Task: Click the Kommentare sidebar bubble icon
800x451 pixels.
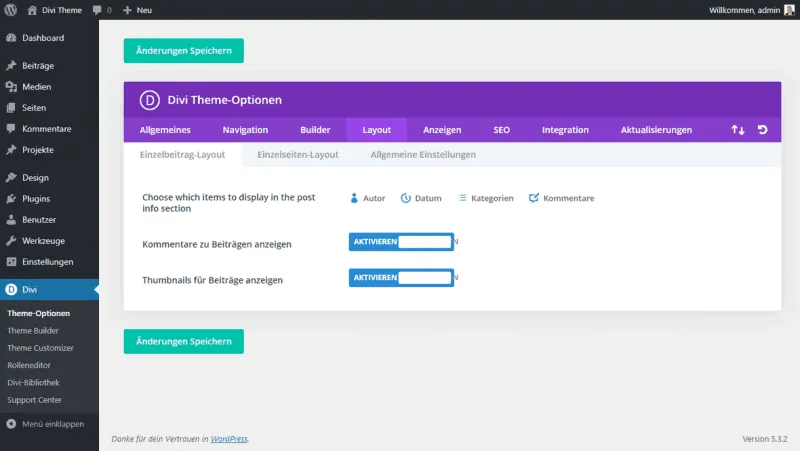Action: pos(11,129)
